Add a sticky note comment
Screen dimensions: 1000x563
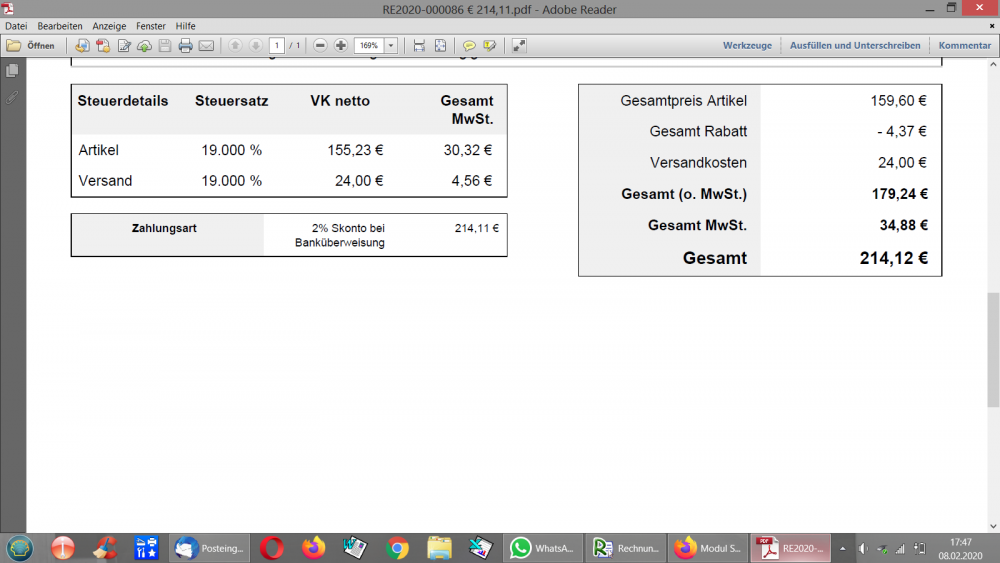pos(469,45)
